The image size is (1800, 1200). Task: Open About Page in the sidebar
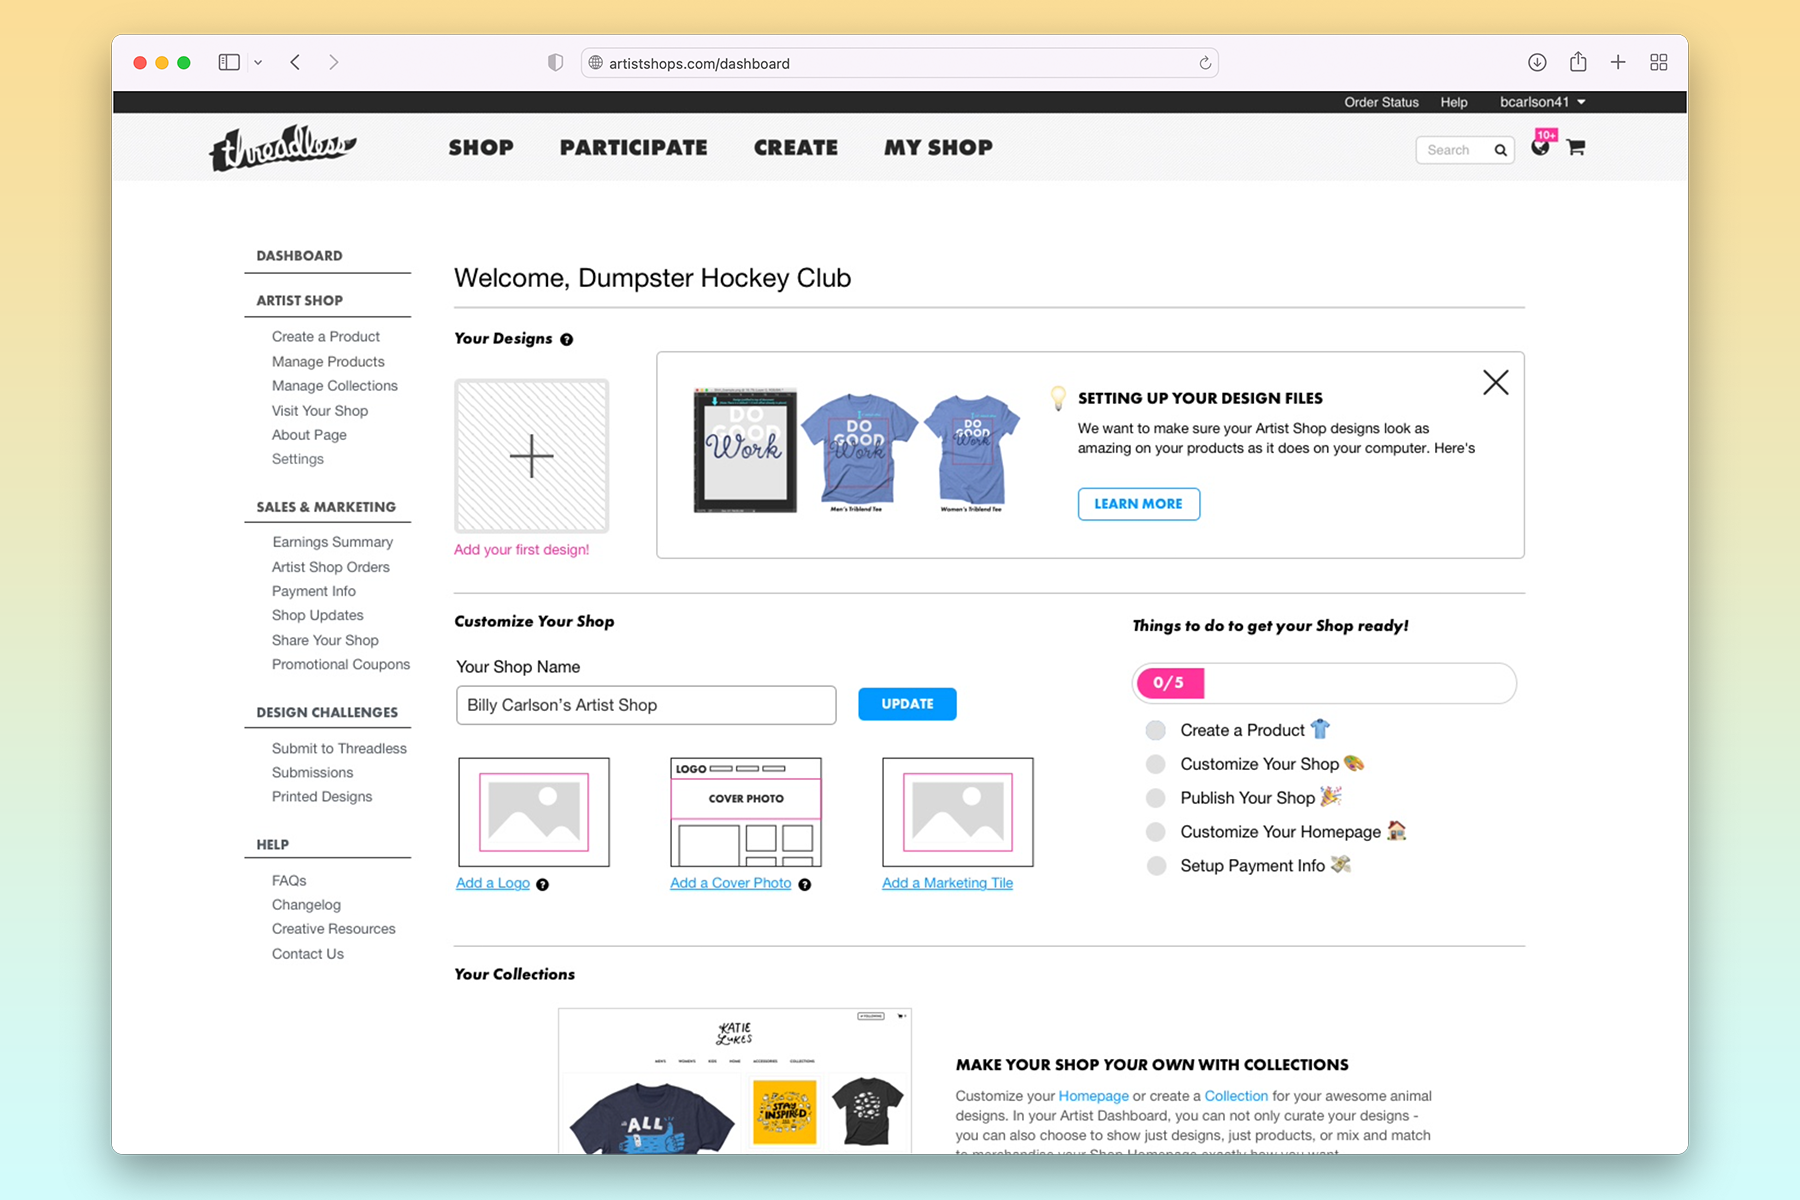click(309, 435)
